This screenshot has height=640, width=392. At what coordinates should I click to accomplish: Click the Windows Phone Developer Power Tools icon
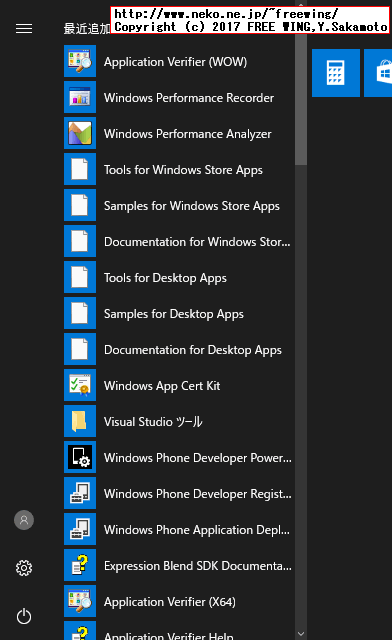[x=80, y=457]
